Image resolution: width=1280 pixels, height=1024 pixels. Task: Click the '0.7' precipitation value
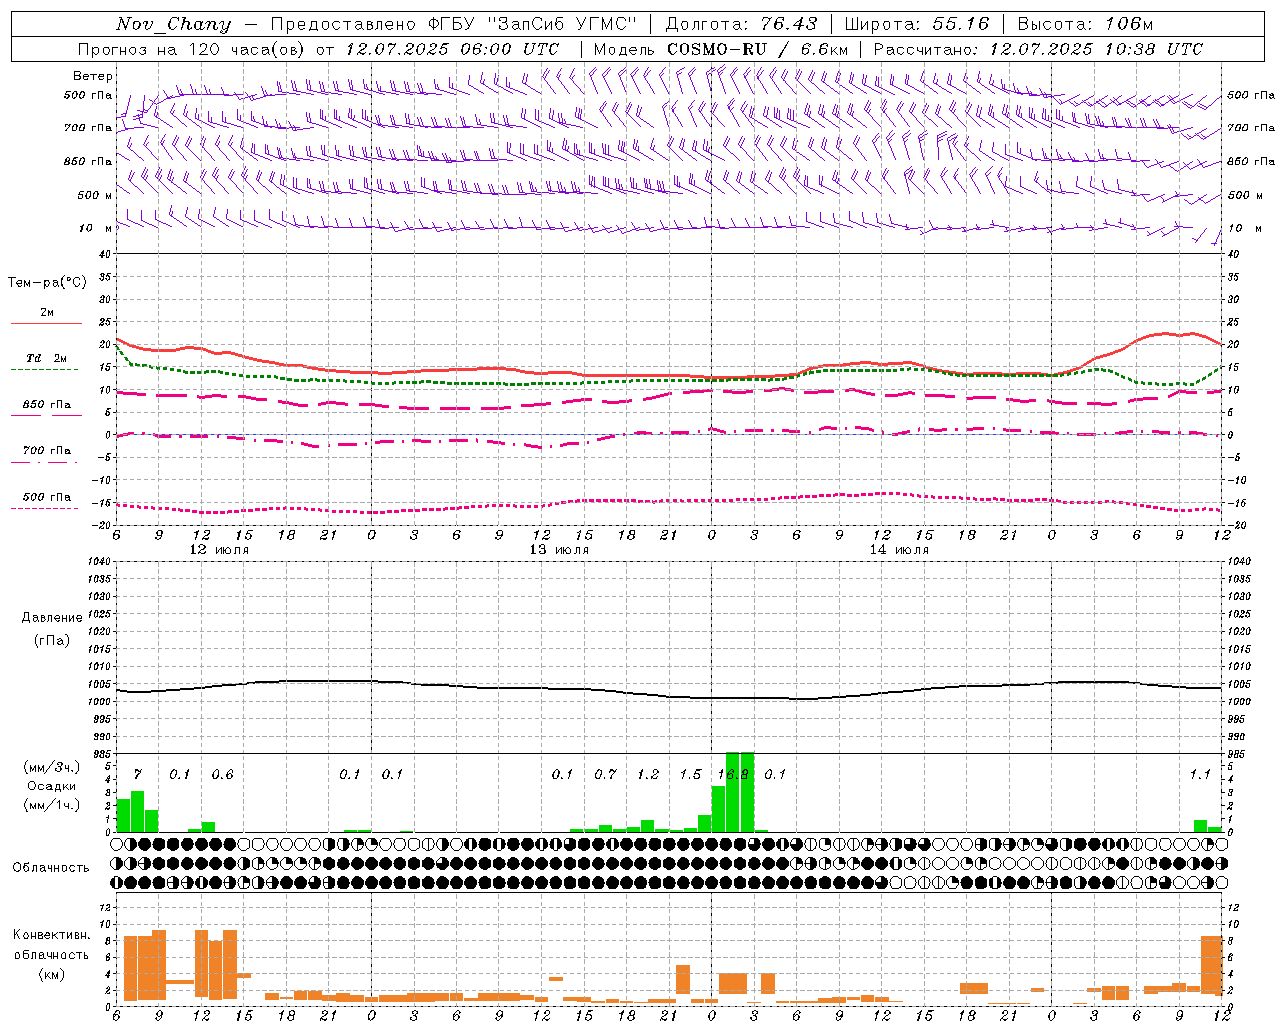pyautogui.click(x=605, y=774)
